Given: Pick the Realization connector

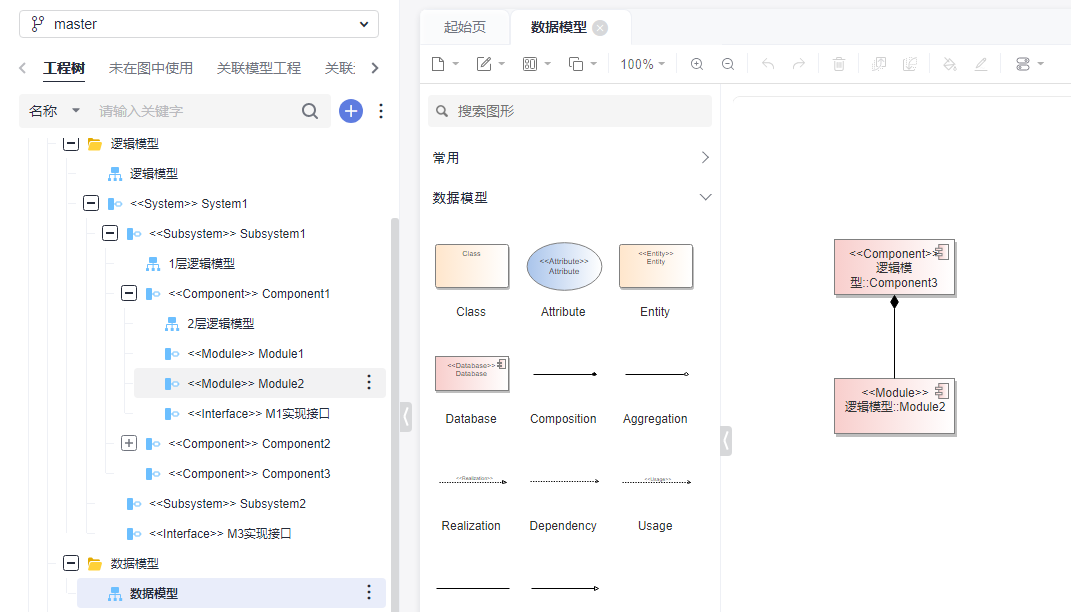Looking at the screenshot, I should point(471,481).
